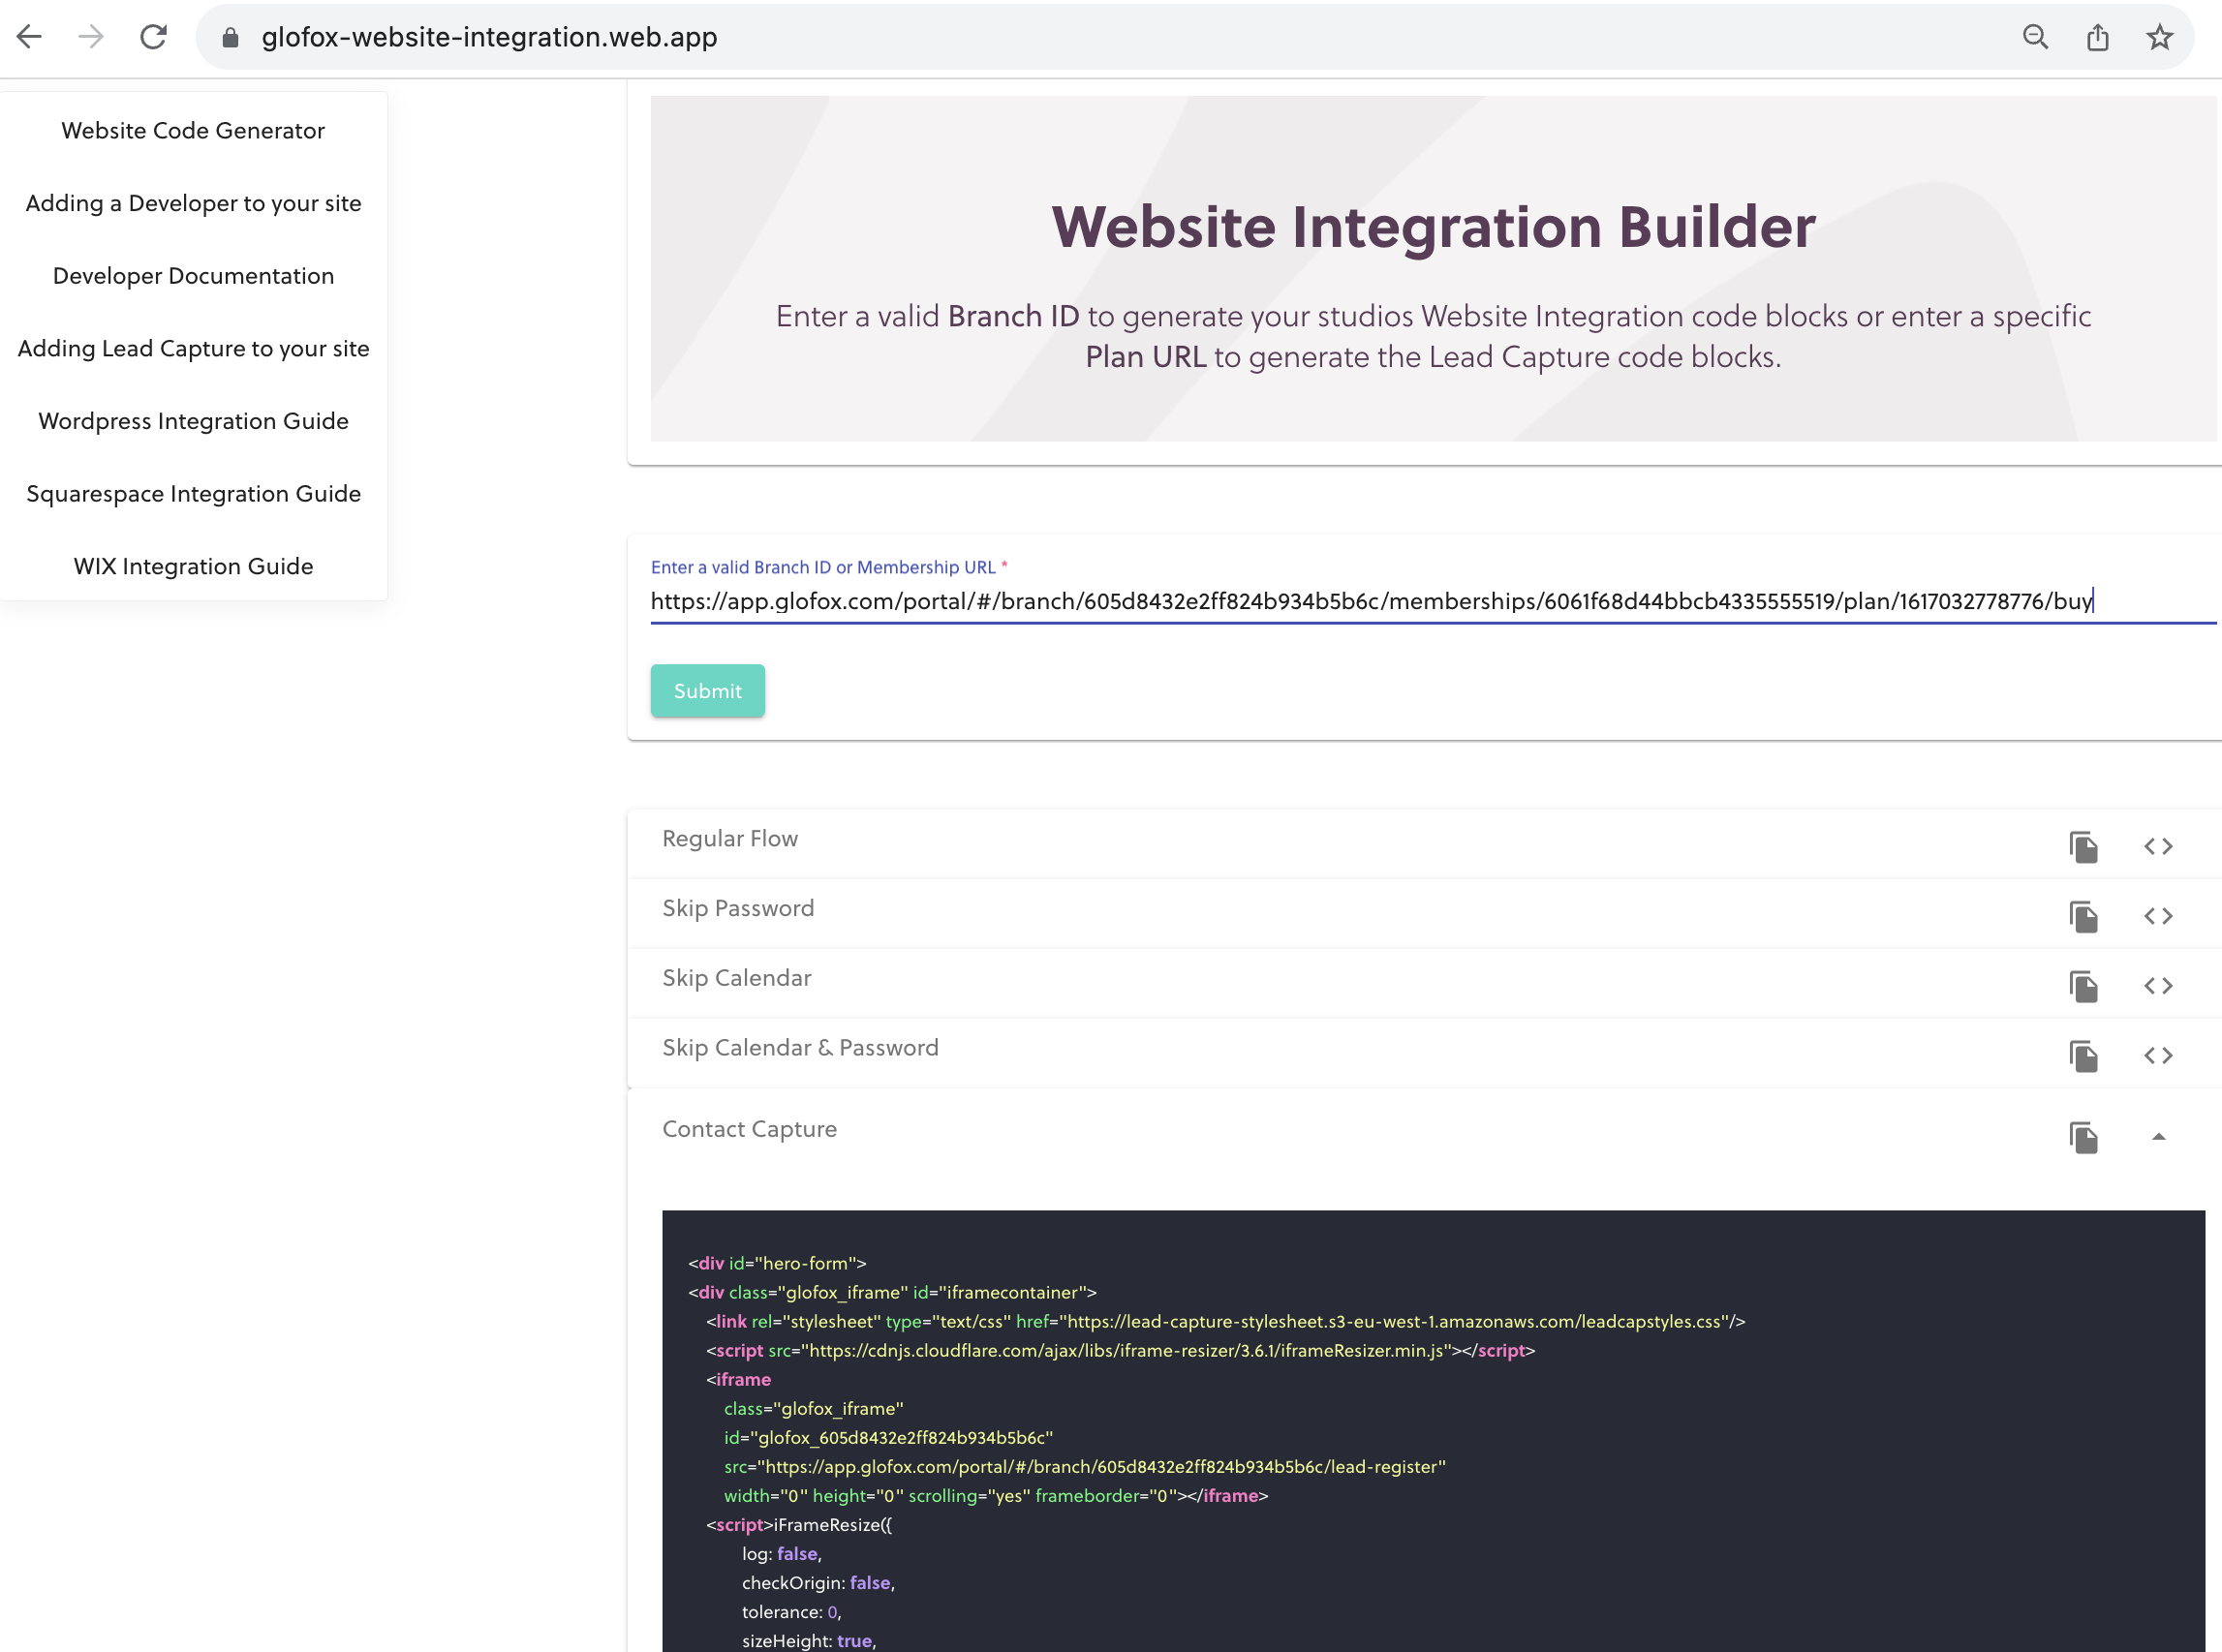The image size is (2222, 1652).
Task: Click the browser back arrow
Action: pyautogui.click(x=30, y=36)
